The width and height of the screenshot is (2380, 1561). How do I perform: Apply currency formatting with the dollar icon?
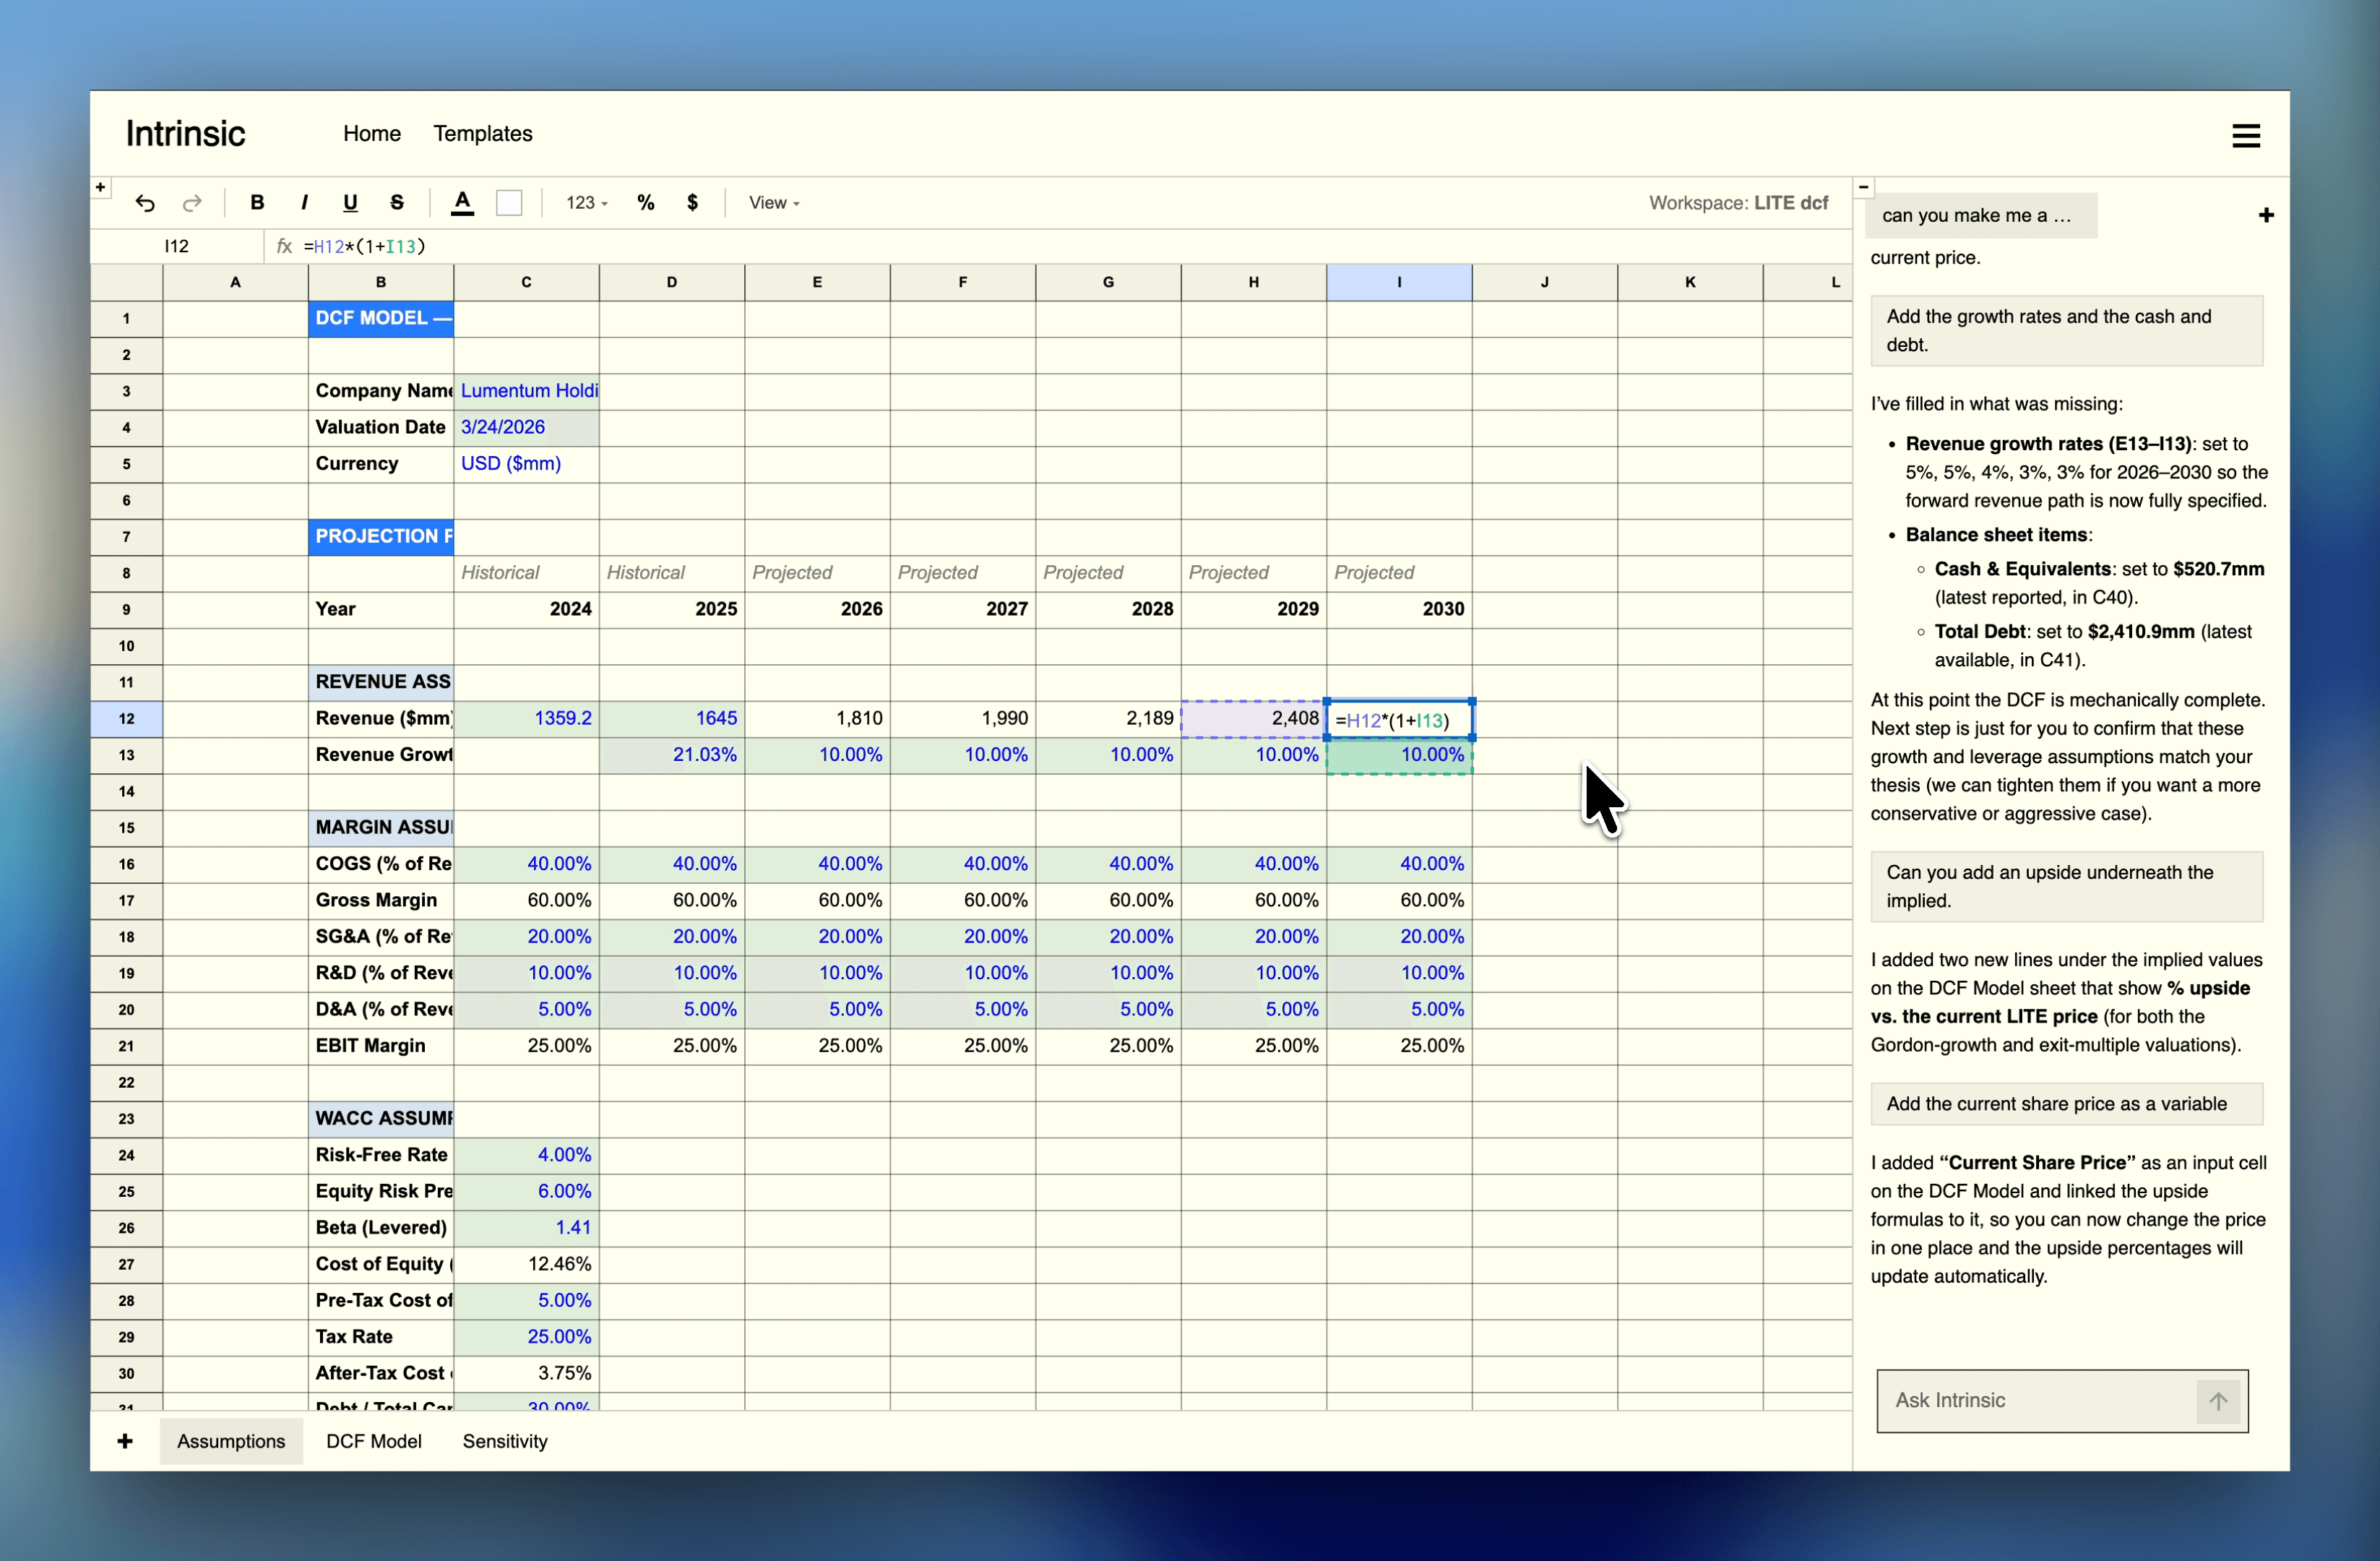point(693,202)
